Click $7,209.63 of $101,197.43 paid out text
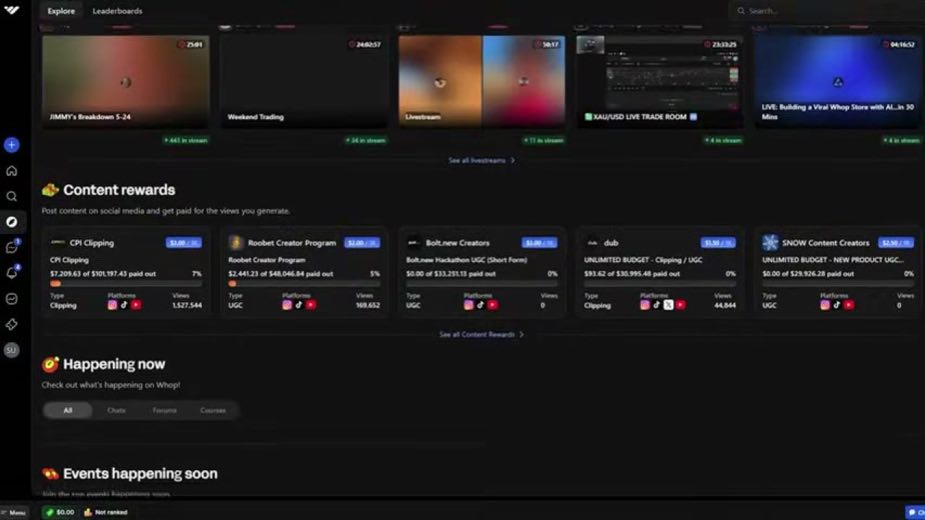The height and width of the screenshot is (520, 925). tap(103, 274)
